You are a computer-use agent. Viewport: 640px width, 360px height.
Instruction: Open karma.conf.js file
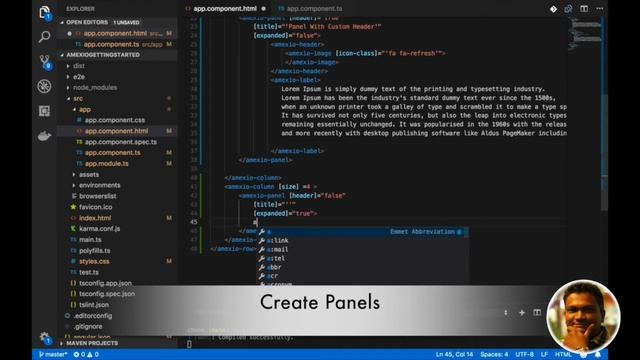[100, 229]
